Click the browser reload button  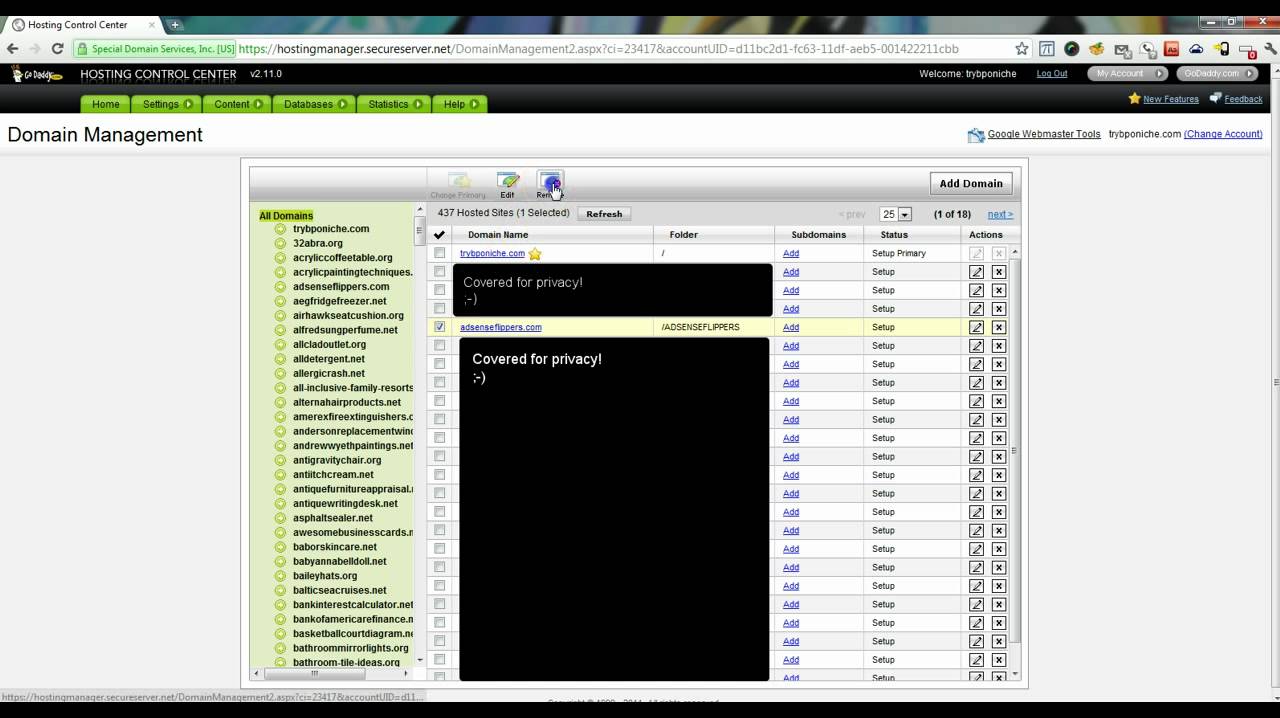[57, 48]
